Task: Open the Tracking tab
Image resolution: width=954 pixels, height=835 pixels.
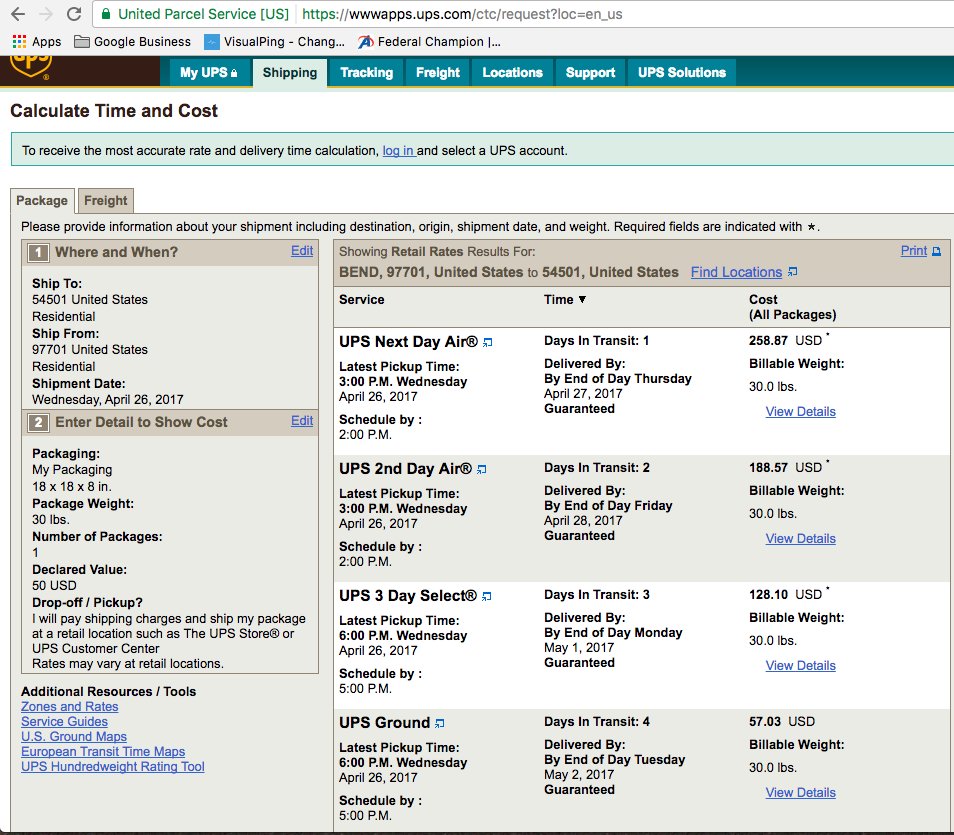Action: [x=366, y=72]
